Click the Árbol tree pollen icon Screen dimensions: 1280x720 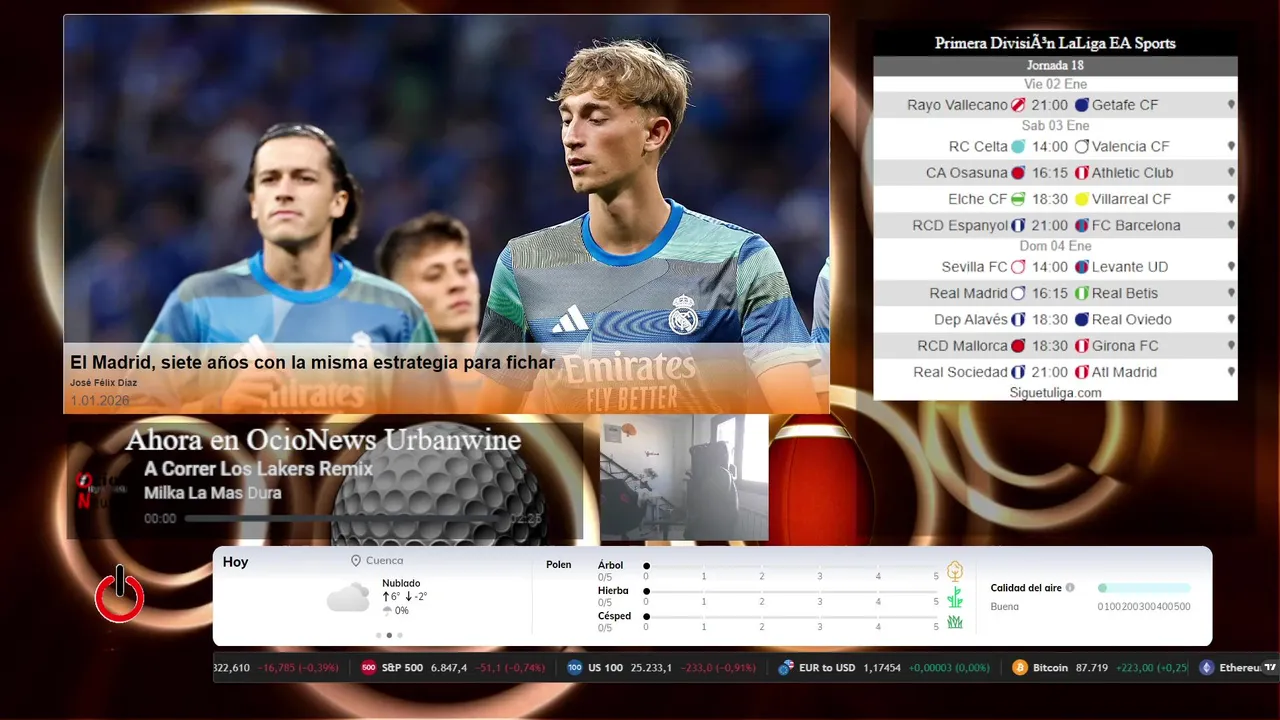click(x=955, y=571)
